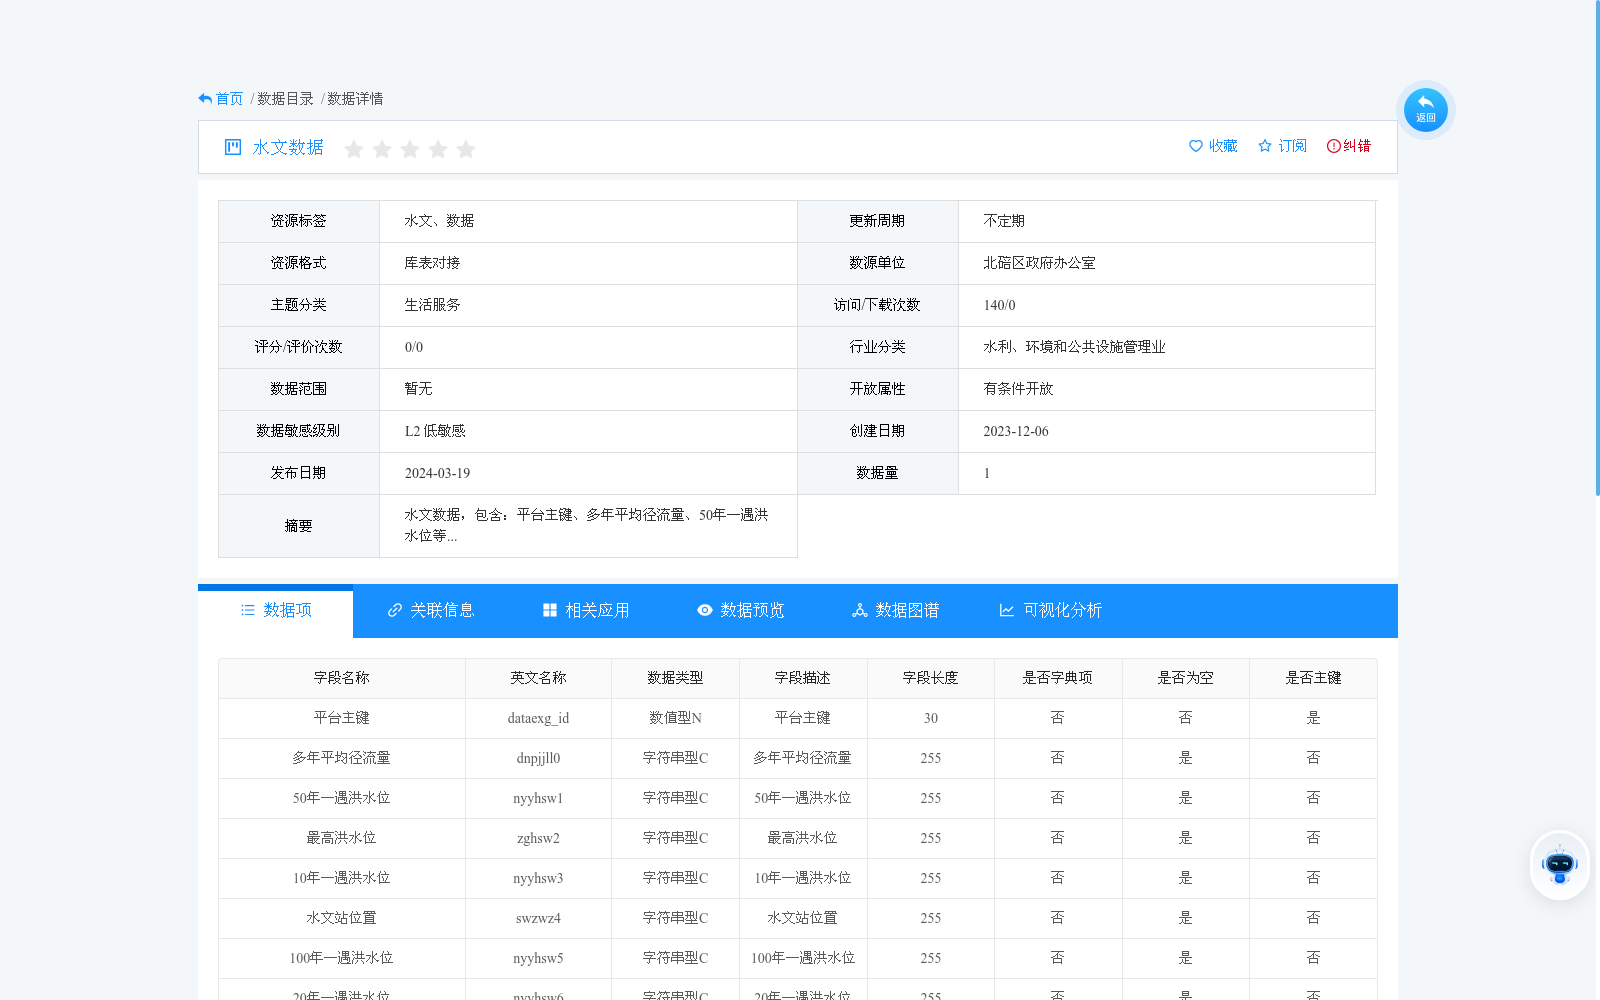
Task: Click 30 in the 字段长度 column
Action: tap(931, 718)
